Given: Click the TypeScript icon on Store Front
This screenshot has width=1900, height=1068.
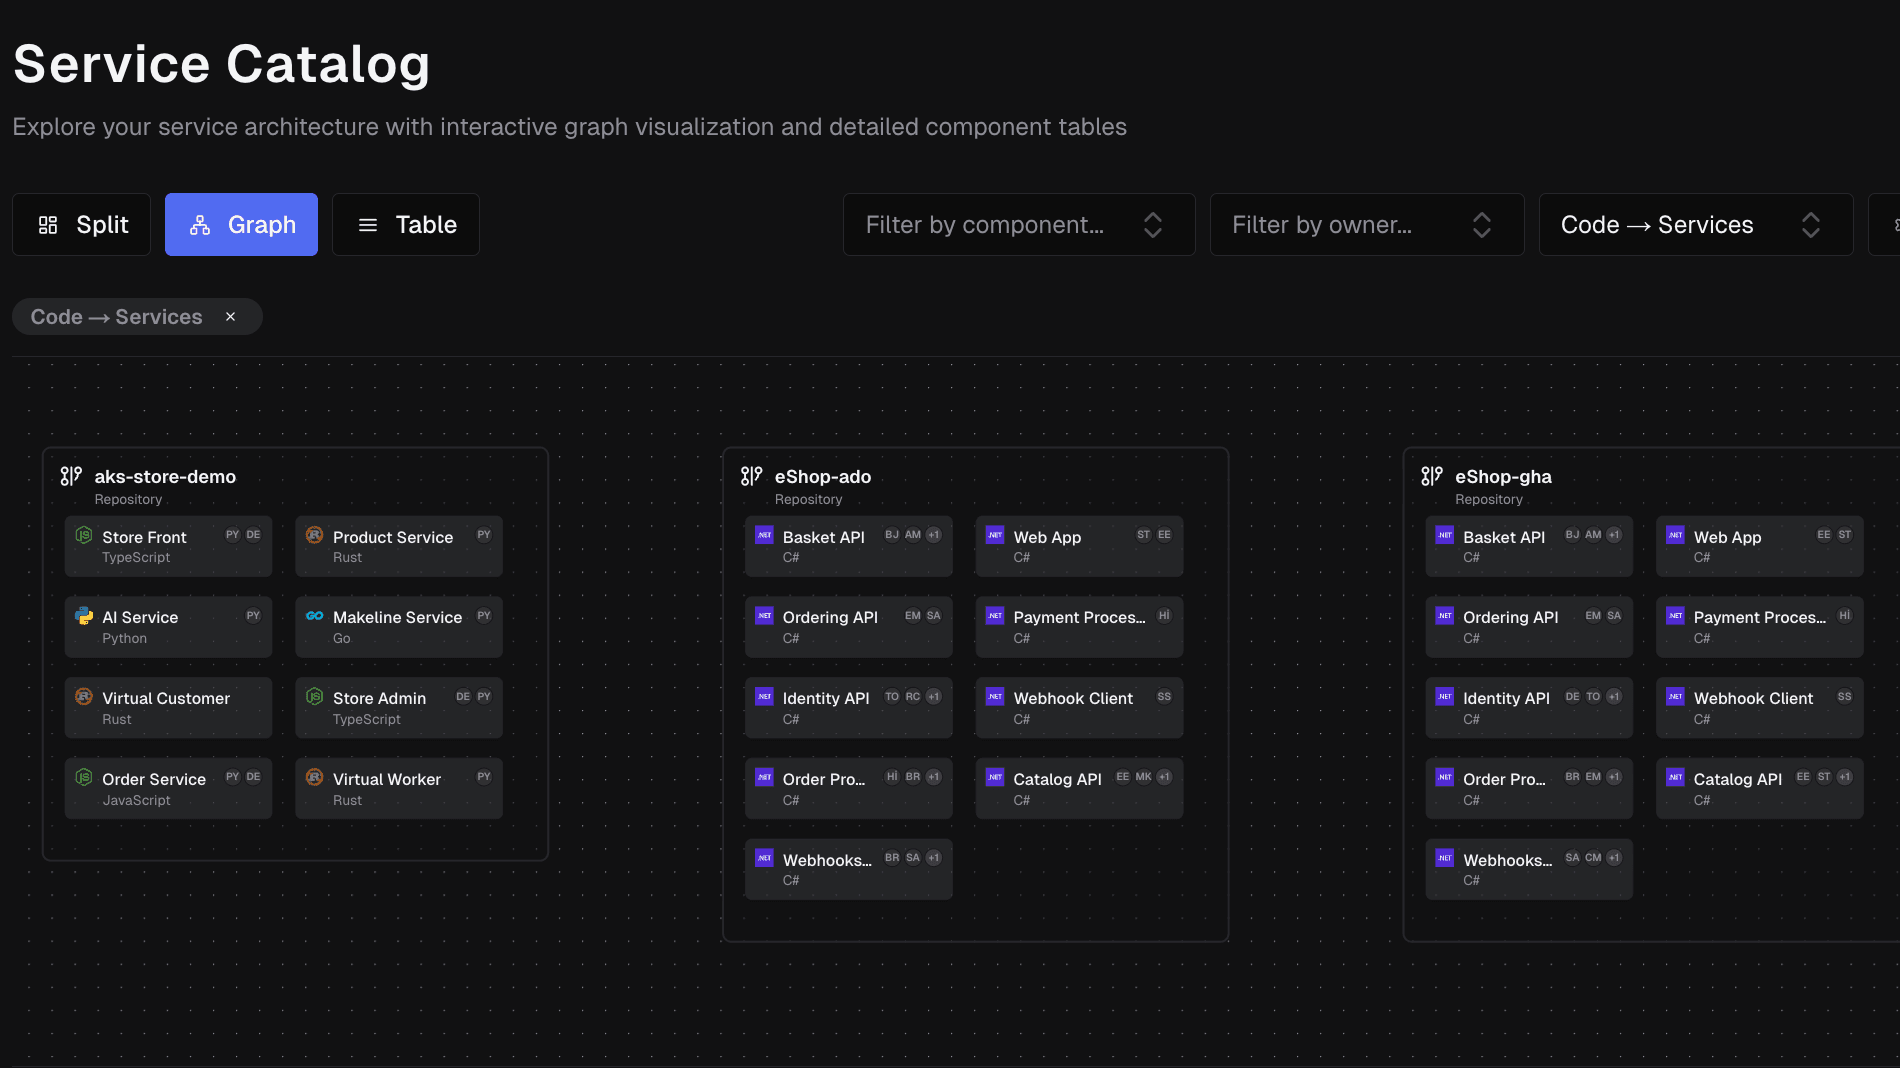Looking at the screenshot, I should tap(84, 536).
